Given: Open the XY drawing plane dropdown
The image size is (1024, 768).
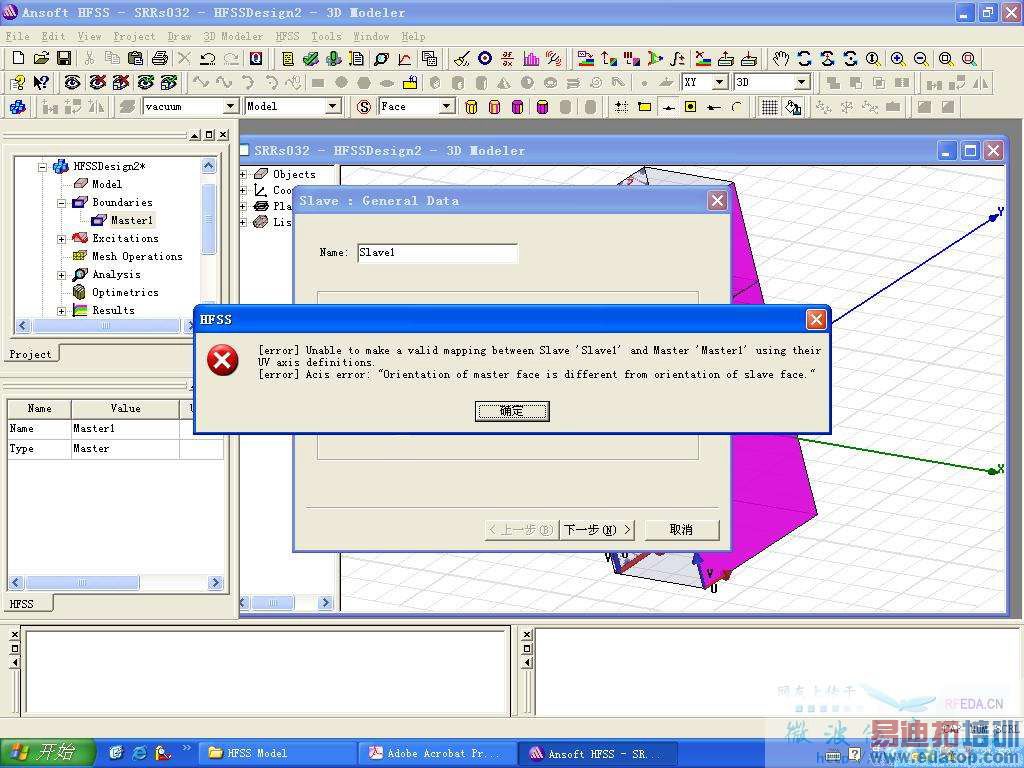Looking at the screenshot, I should click(719, 82).
